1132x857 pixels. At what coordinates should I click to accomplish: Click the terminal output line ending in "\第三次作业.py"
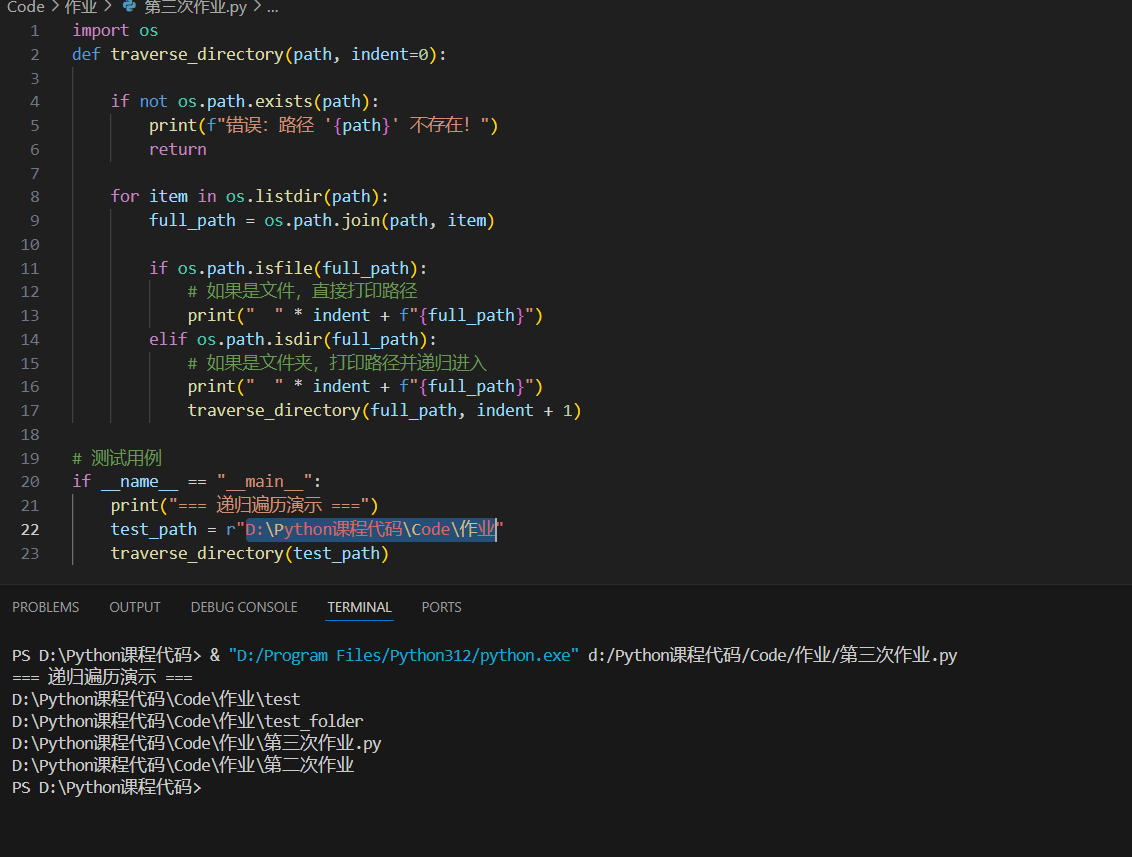point(196,744)
